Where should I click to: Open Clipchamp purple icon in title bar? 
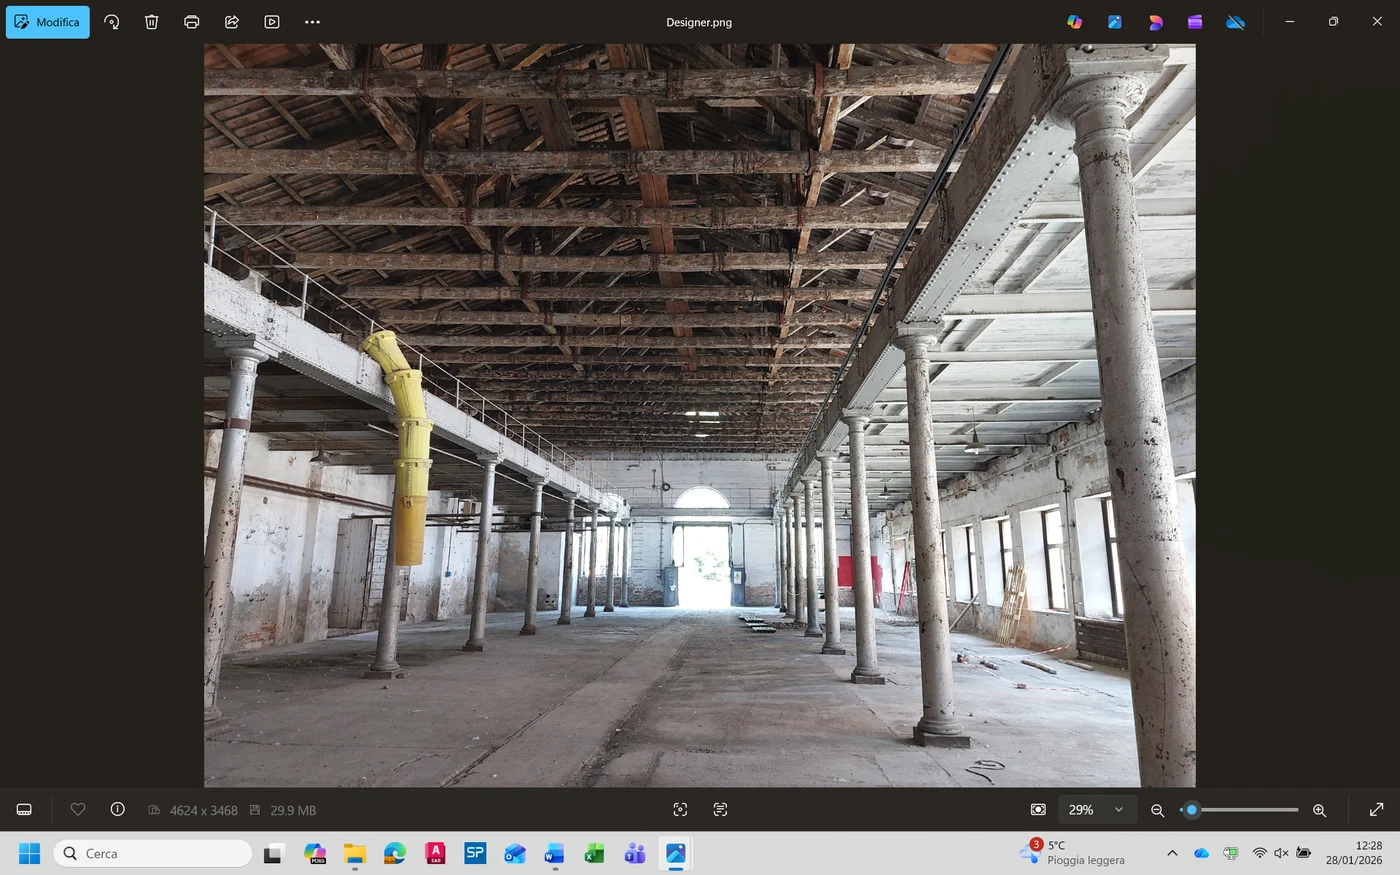(x=1195, y=22)
